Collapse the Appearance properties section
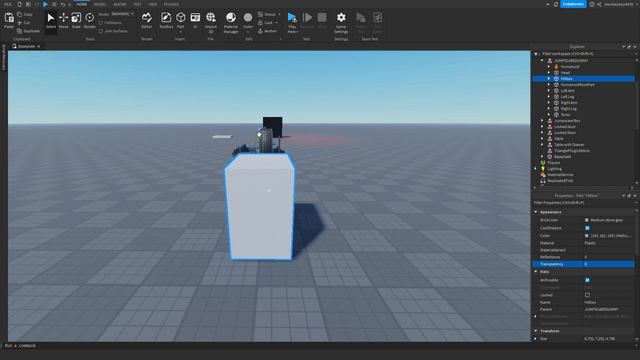 (536, 212)
